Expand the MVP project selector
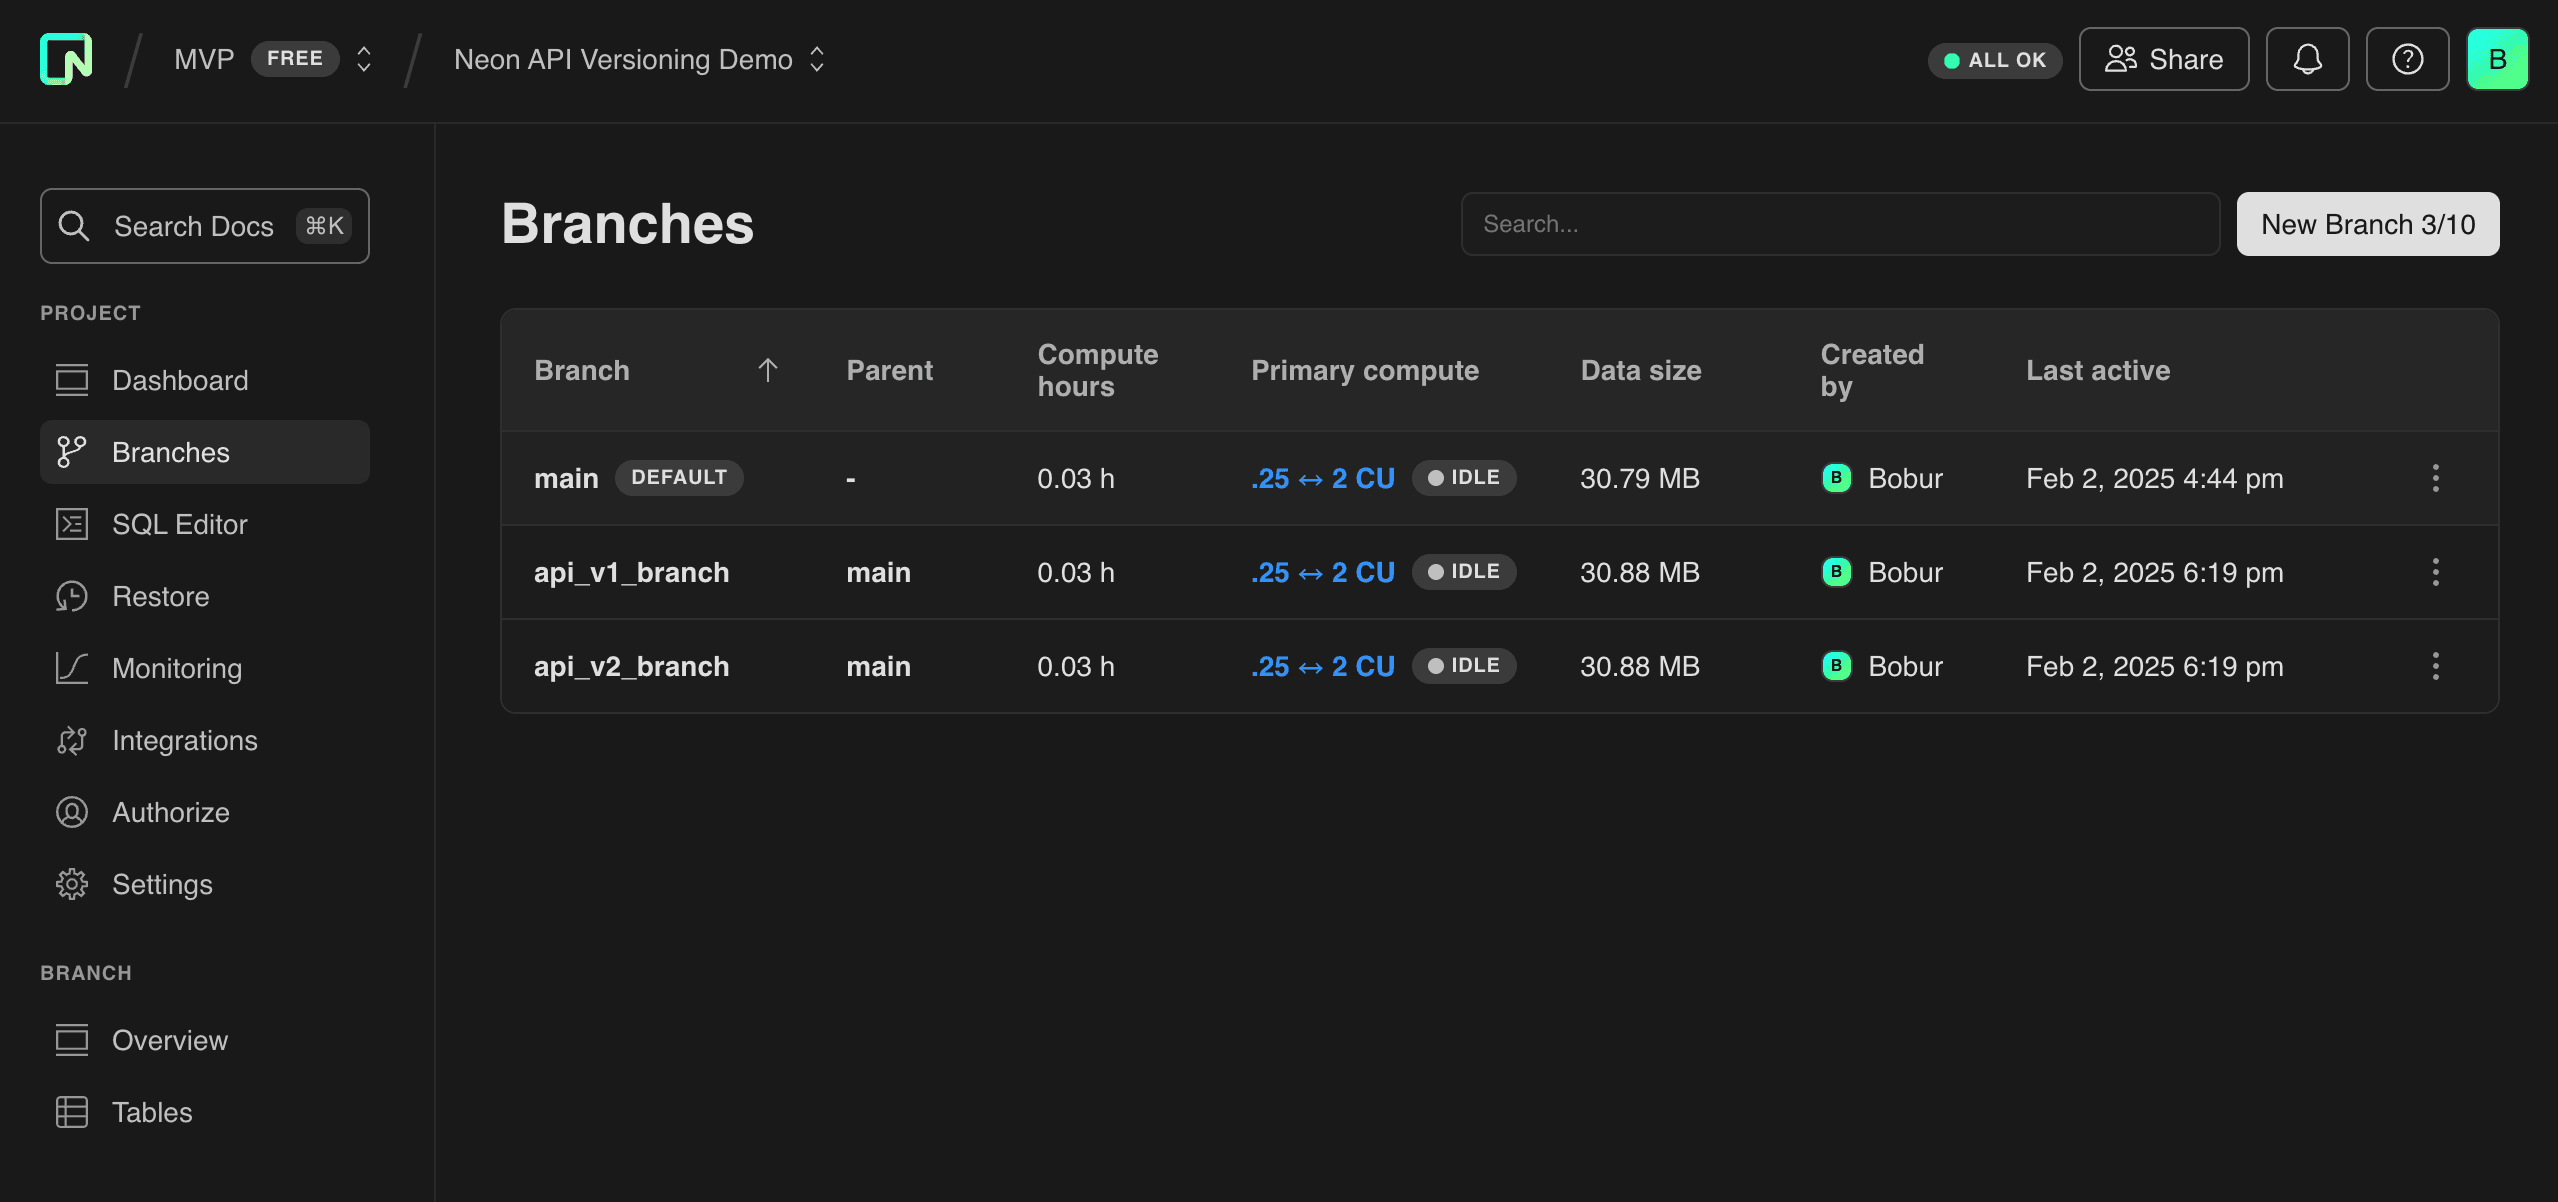The height and width of the screenshot is (1202, 2558). click(362, 58)
